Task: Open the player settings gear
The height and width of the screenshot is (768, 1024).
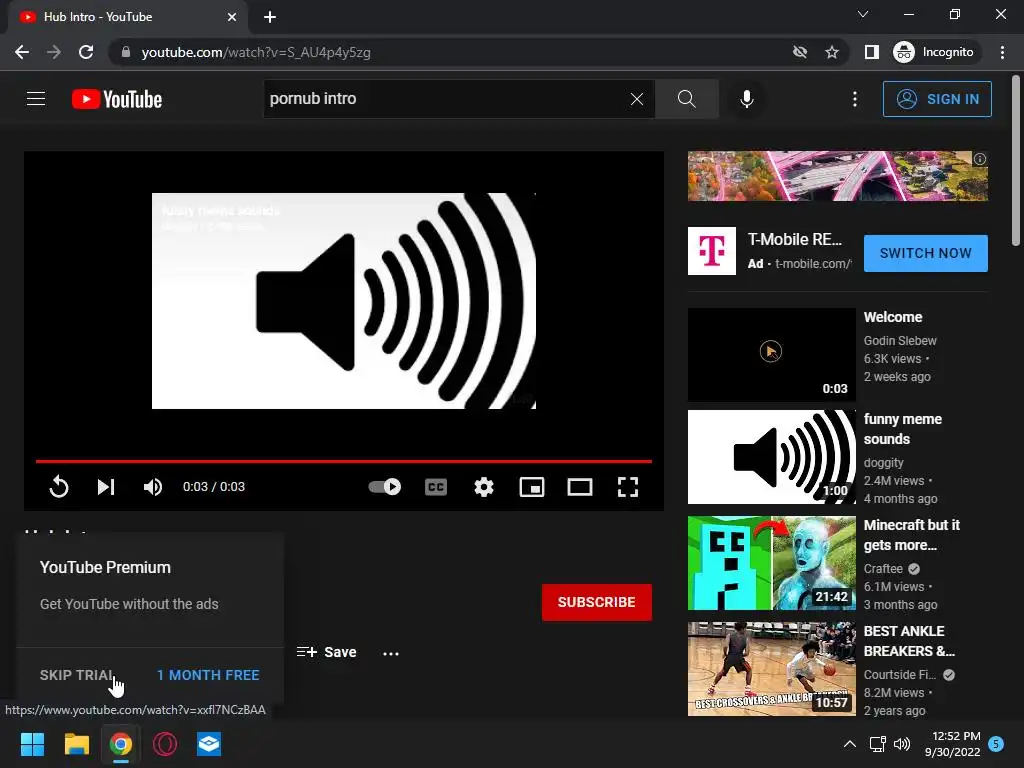Action: (483, 487)
